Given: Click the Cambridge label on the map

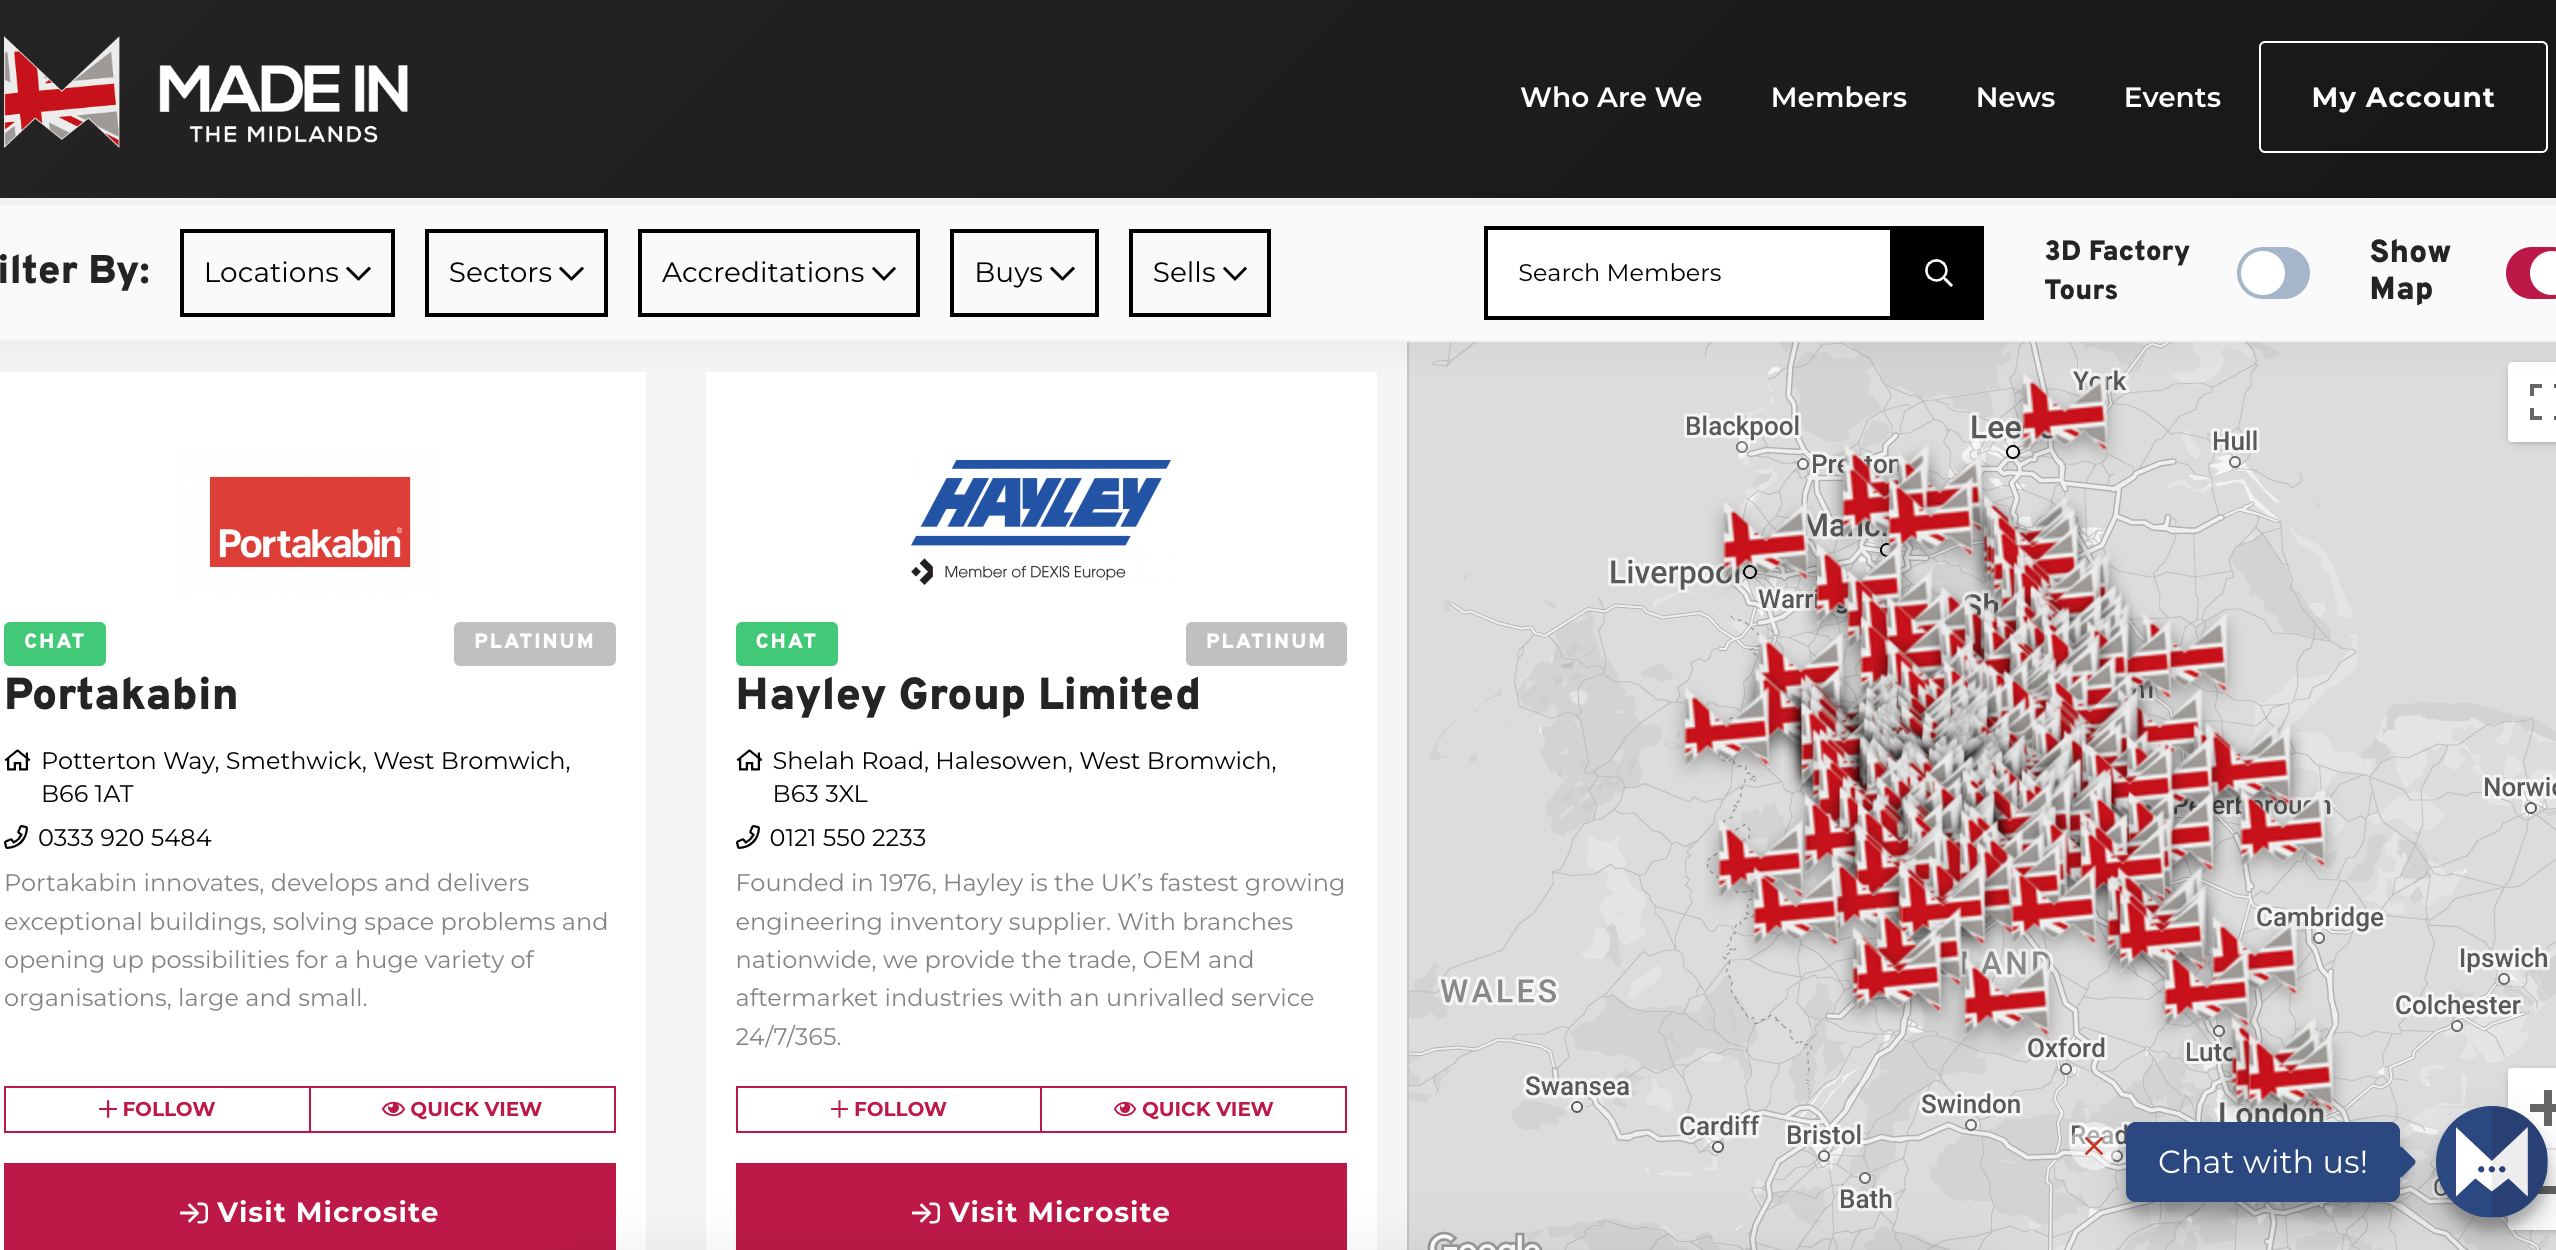Looking at the screenshot, I should pyautogui.click(x=2319, y=917).
